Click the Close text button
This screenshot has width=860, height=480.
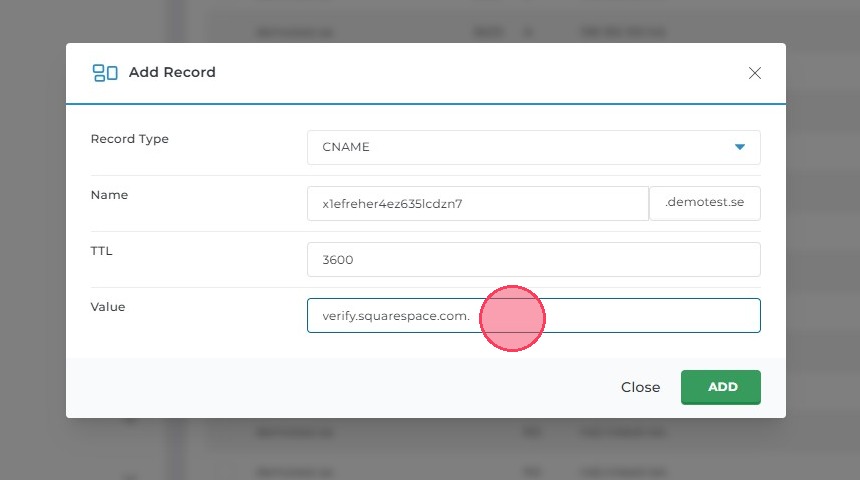point(640,387)
